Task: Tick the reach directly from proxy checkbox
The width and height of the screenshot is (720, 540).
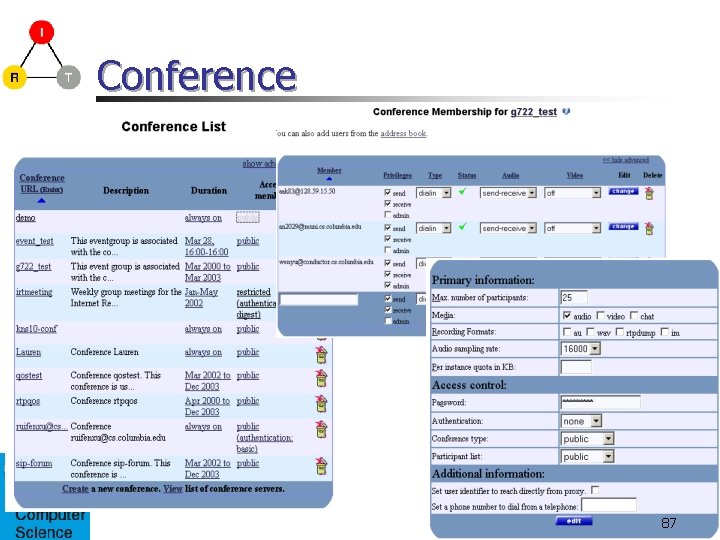Action: 595,490
